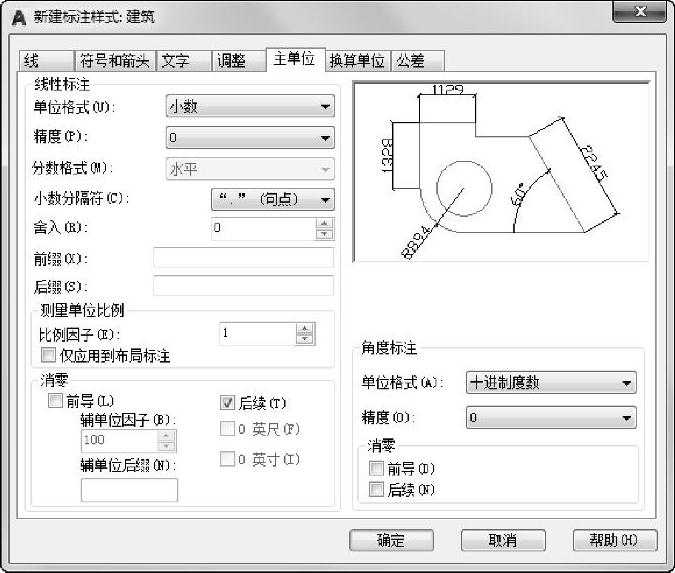
Task: Open the 公差 tolerance tab
Action: (417, 61)
